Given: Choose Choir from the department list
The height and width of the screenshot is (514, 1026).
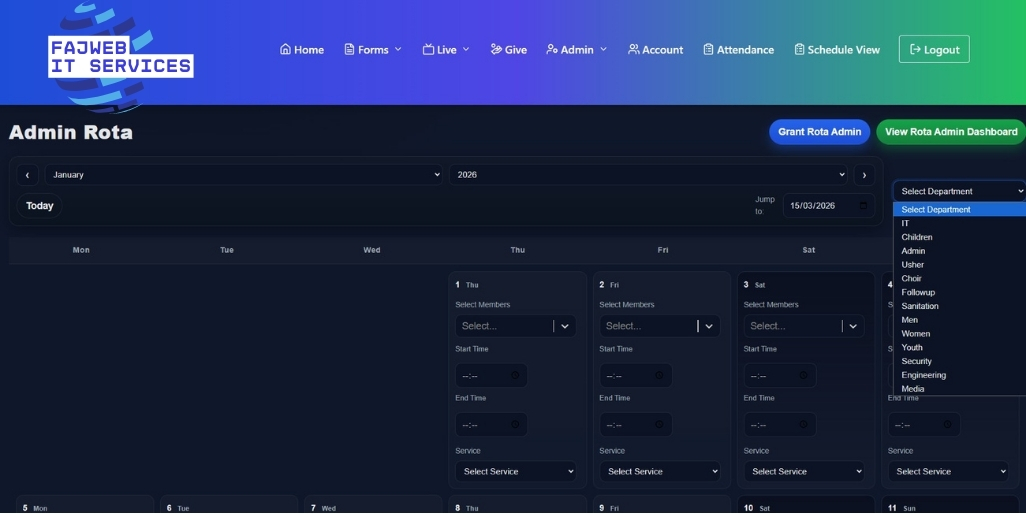Looking at the screenshot, I should pos(911,279).
